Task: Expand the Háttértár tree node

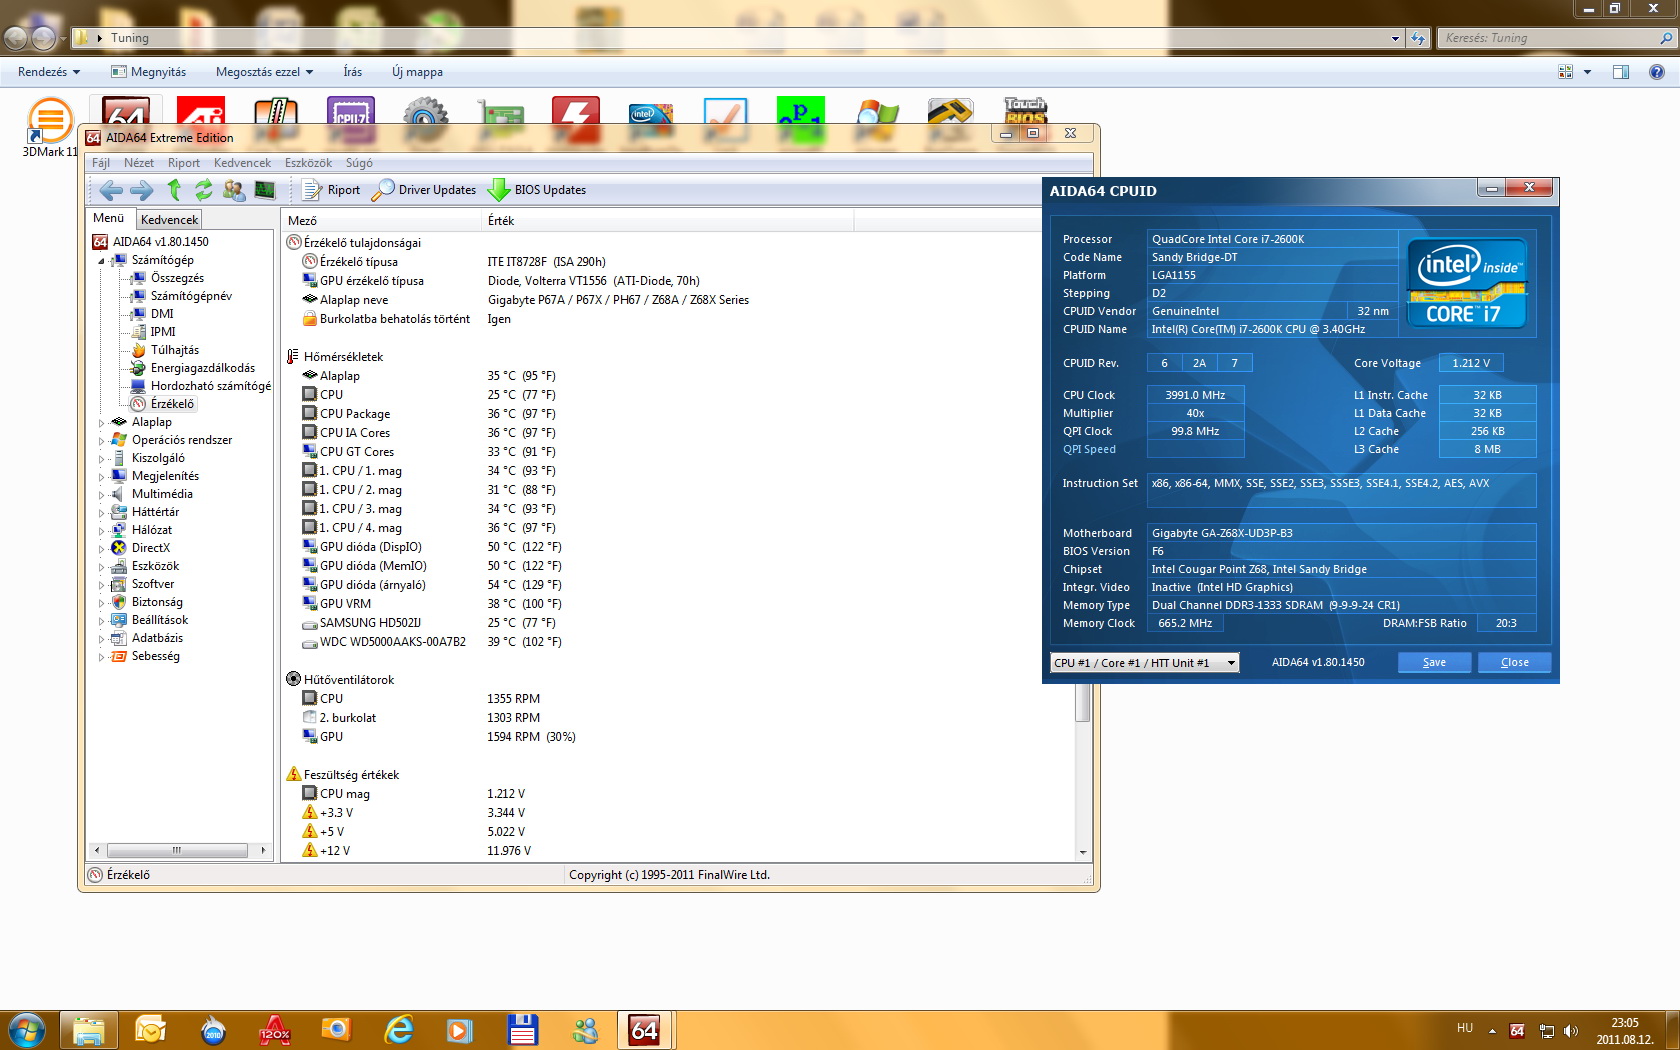Action: click(101, 513)
